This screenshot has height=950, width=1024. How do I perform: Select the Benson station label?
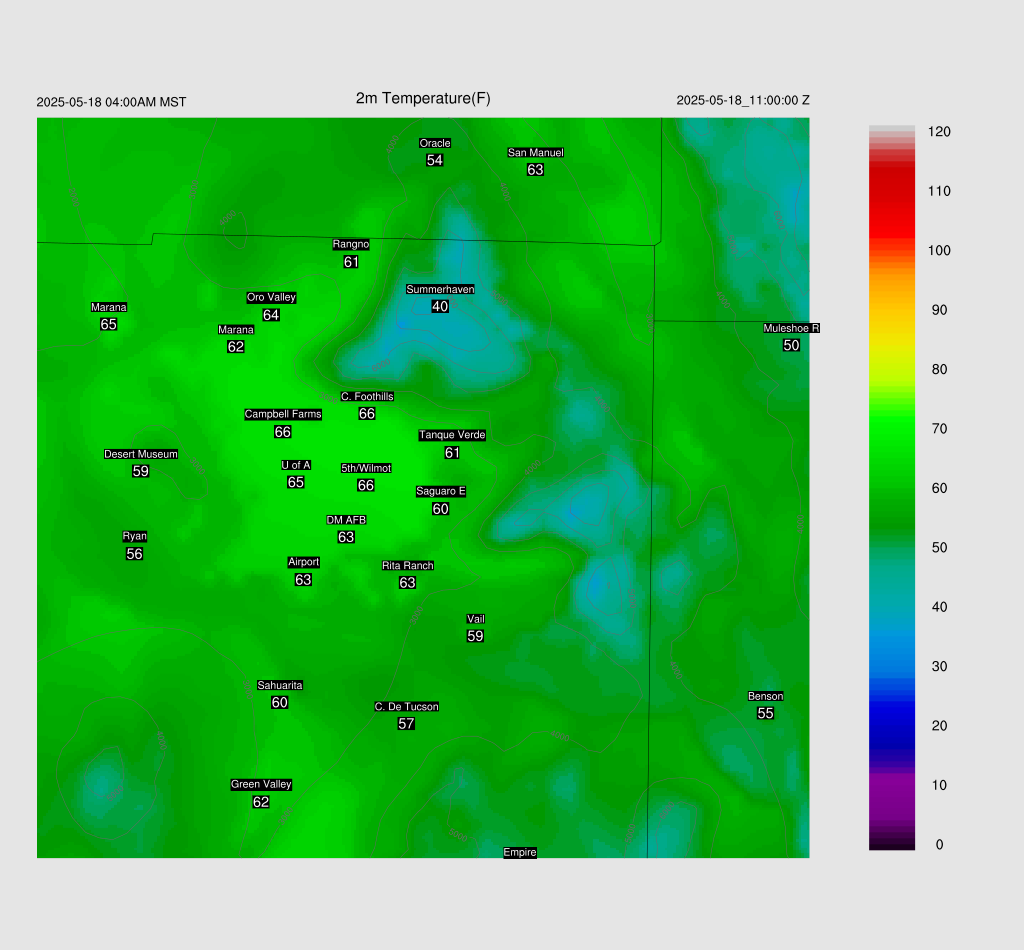765,696
